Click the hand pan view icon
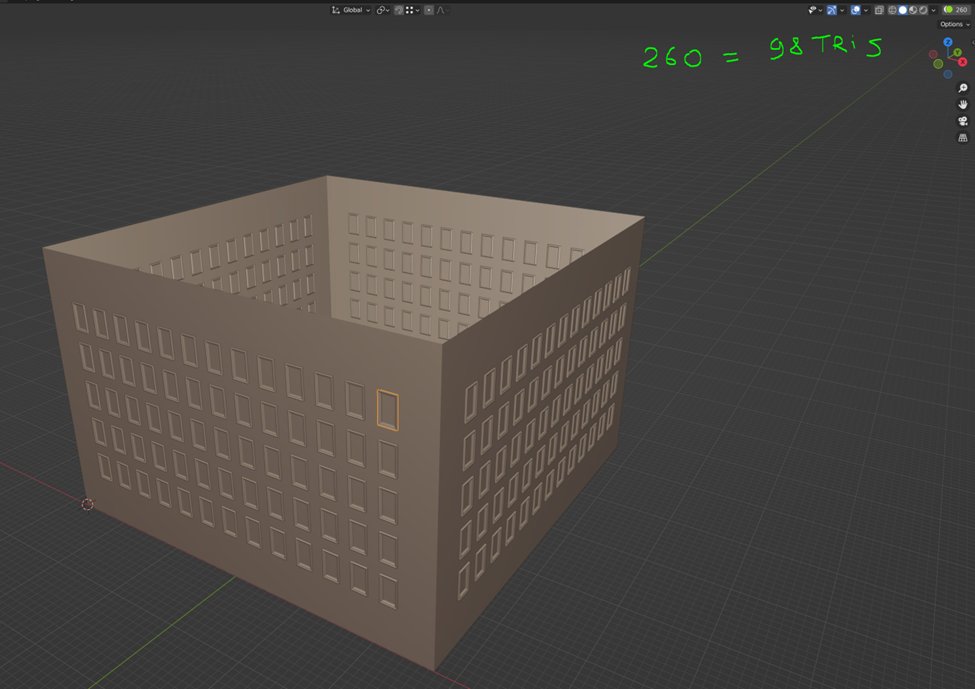The width and height of the screenshot is (975, 689). pyautogui.click(x=963, y=104)
